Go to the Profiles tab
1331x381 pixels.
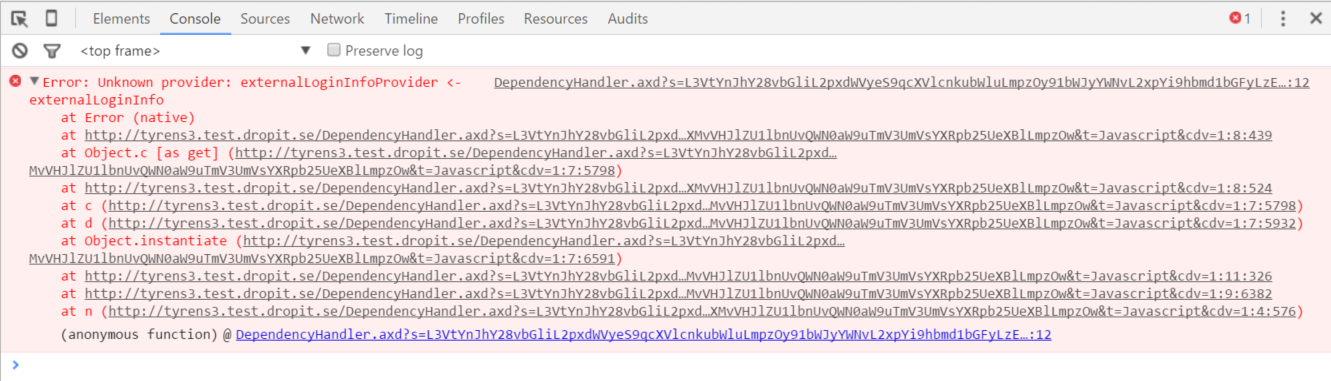coord(481,18)
